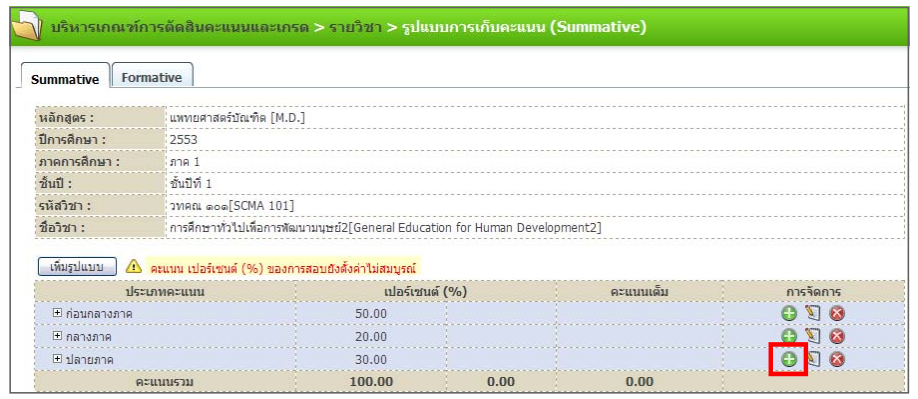Click the ประเภทคะแนน column header
This screenshot has height=399, width=918.
[165, 291]
